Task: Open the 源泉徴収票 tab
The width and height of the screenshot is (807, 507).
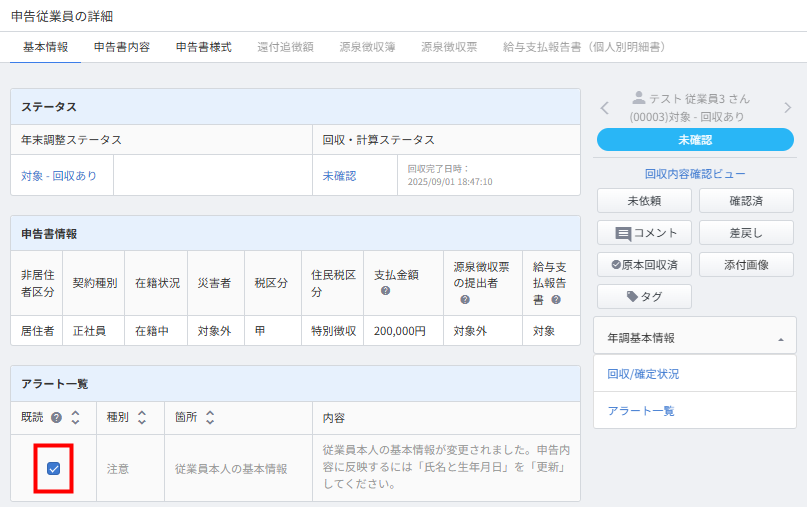Action: pyautogui.click(x=449, y=47)
